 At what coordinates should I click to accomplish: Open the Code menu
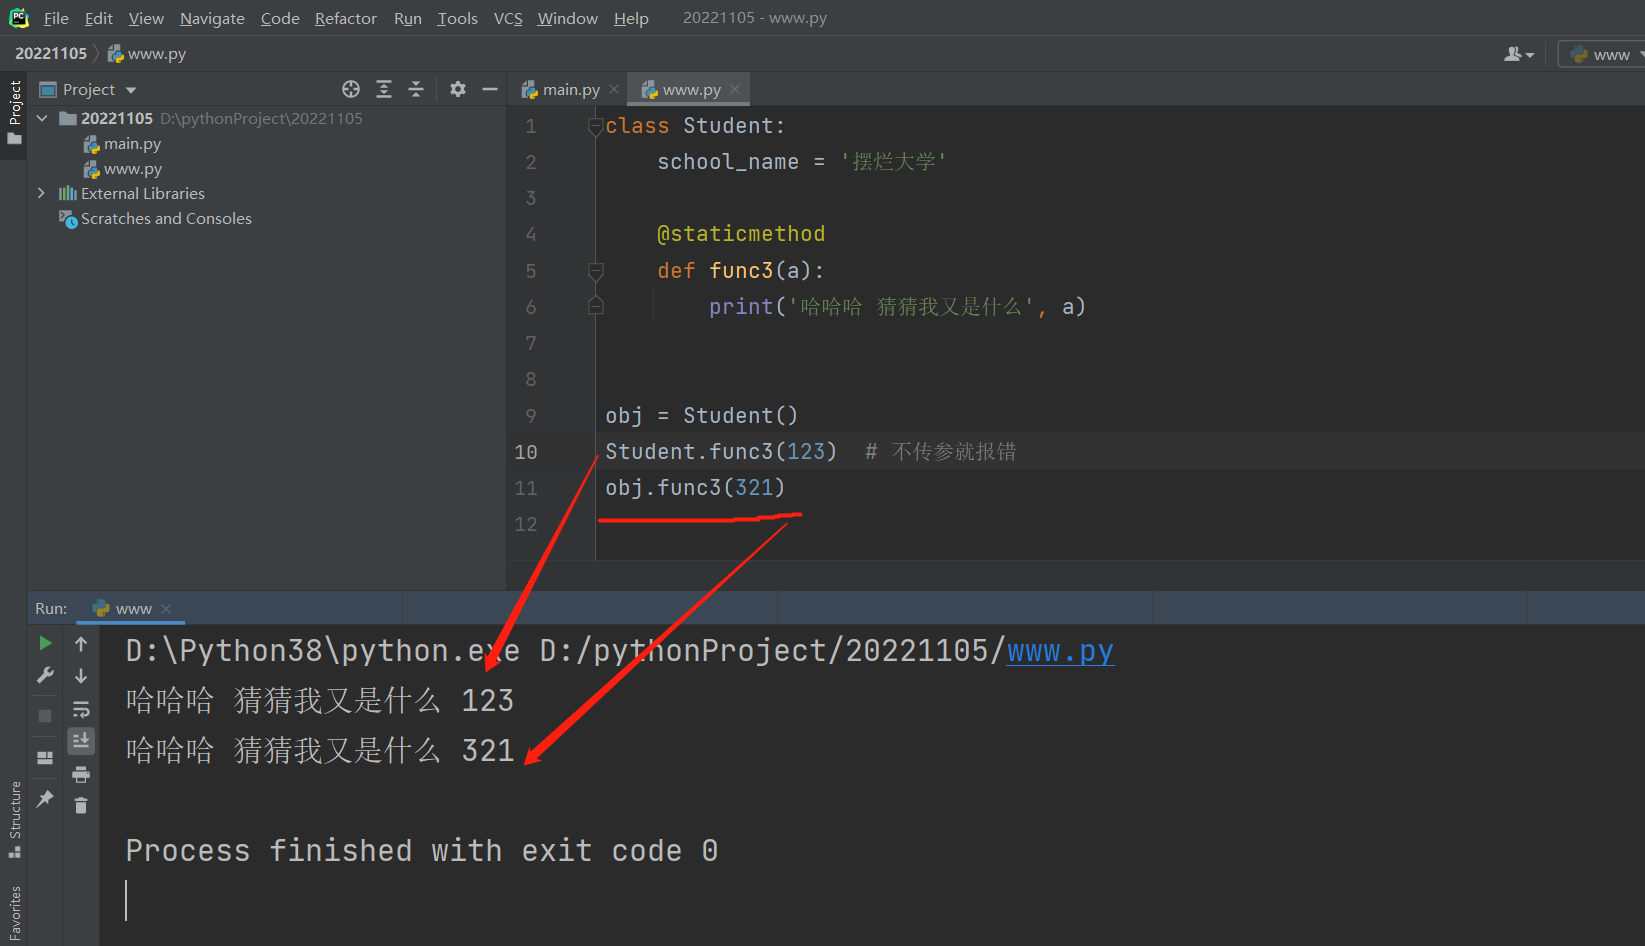point(280,18)
